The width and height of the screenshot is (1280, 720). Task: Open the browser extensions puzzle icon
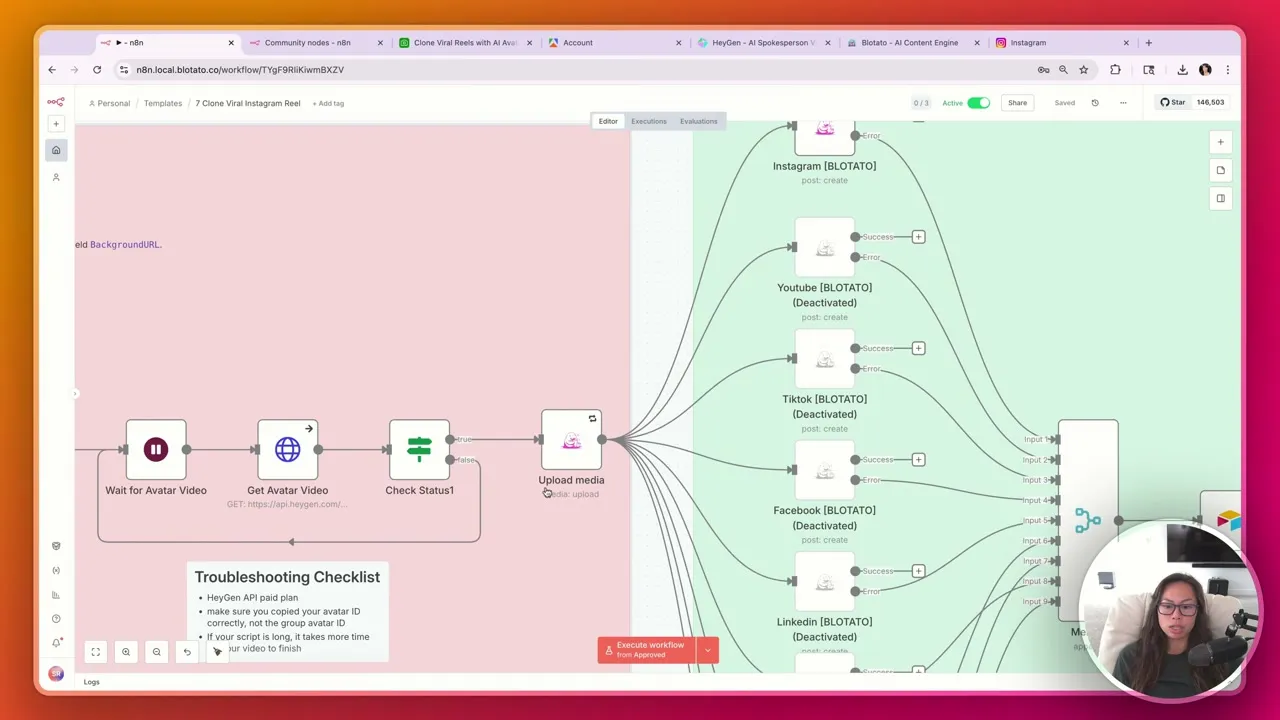pyautogui.click(x=1115, y=70)
